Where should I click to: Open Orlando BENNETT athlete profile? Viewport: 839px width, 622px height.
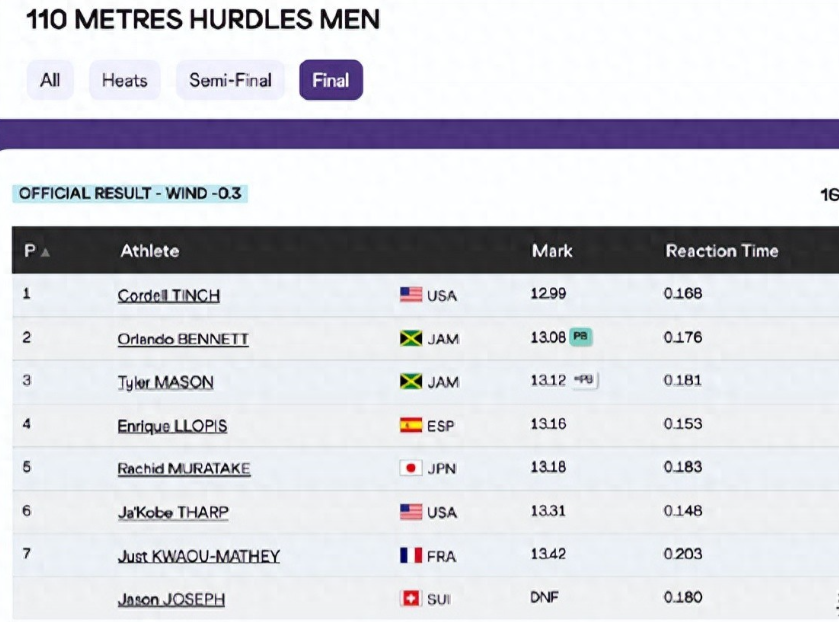(183, 339)
